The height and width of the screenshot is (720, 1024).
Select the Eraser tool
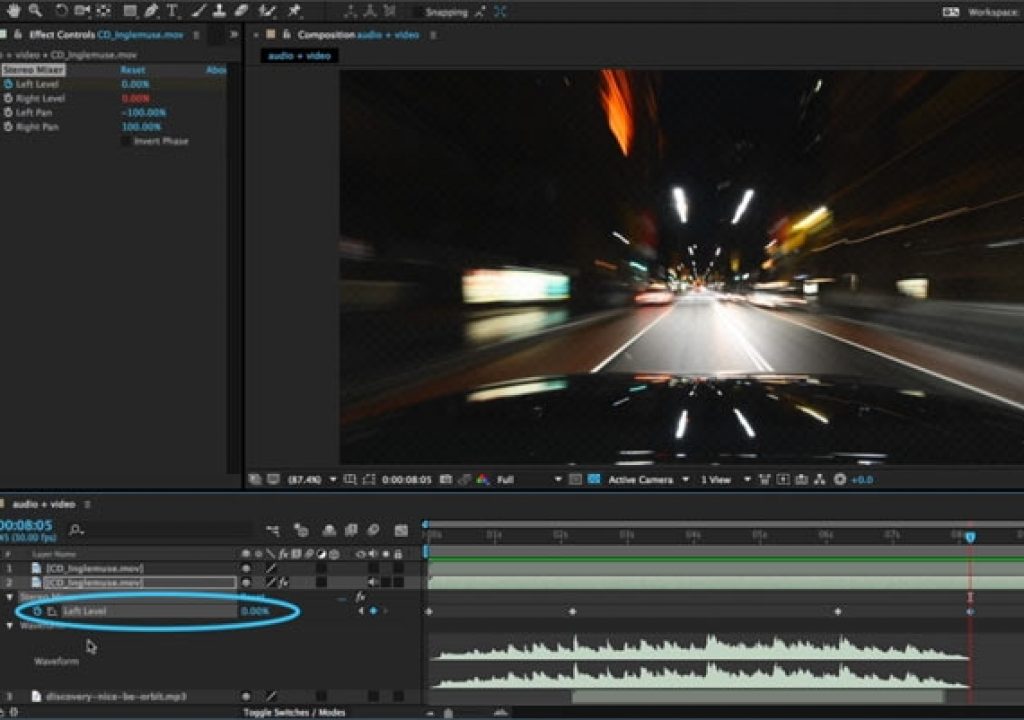(241, 10)
